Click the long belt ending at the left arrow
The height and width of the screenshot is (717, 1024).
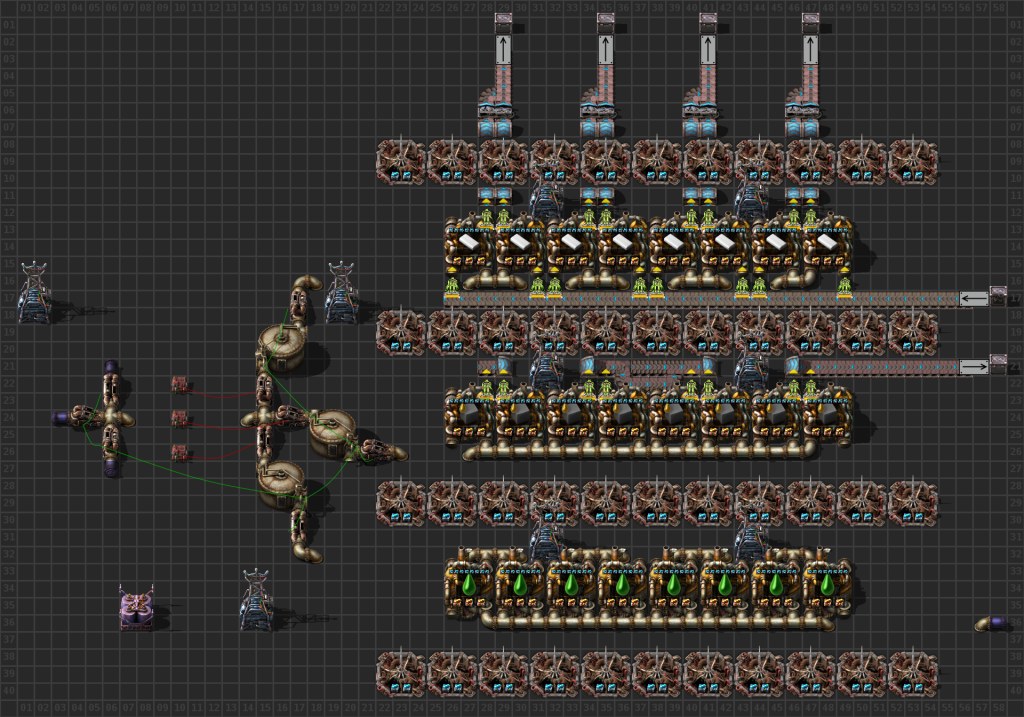coord(703,299)
